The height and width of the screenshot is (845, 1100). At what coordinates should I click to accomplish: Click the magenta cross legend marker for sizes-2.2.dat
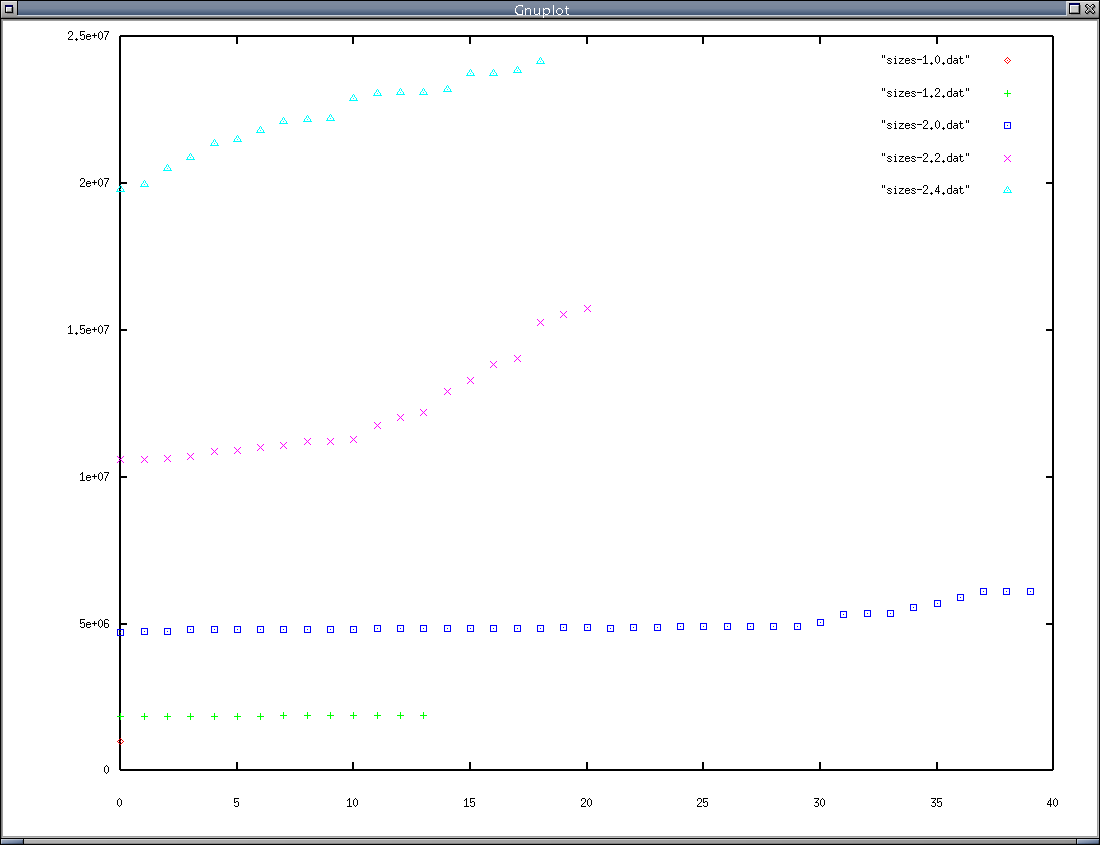(1007, 158)
